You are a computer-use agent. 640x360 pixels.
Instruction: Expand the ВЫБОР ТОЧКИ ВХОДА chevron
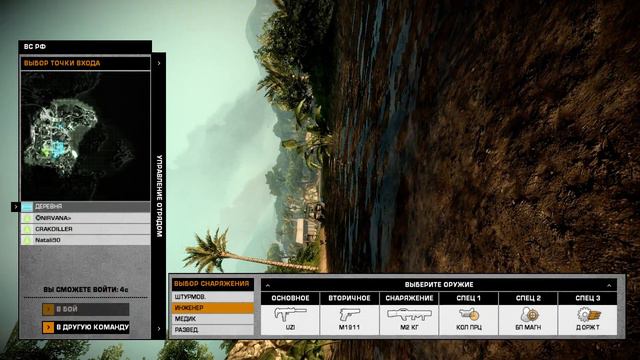click(x=159, y=63)
